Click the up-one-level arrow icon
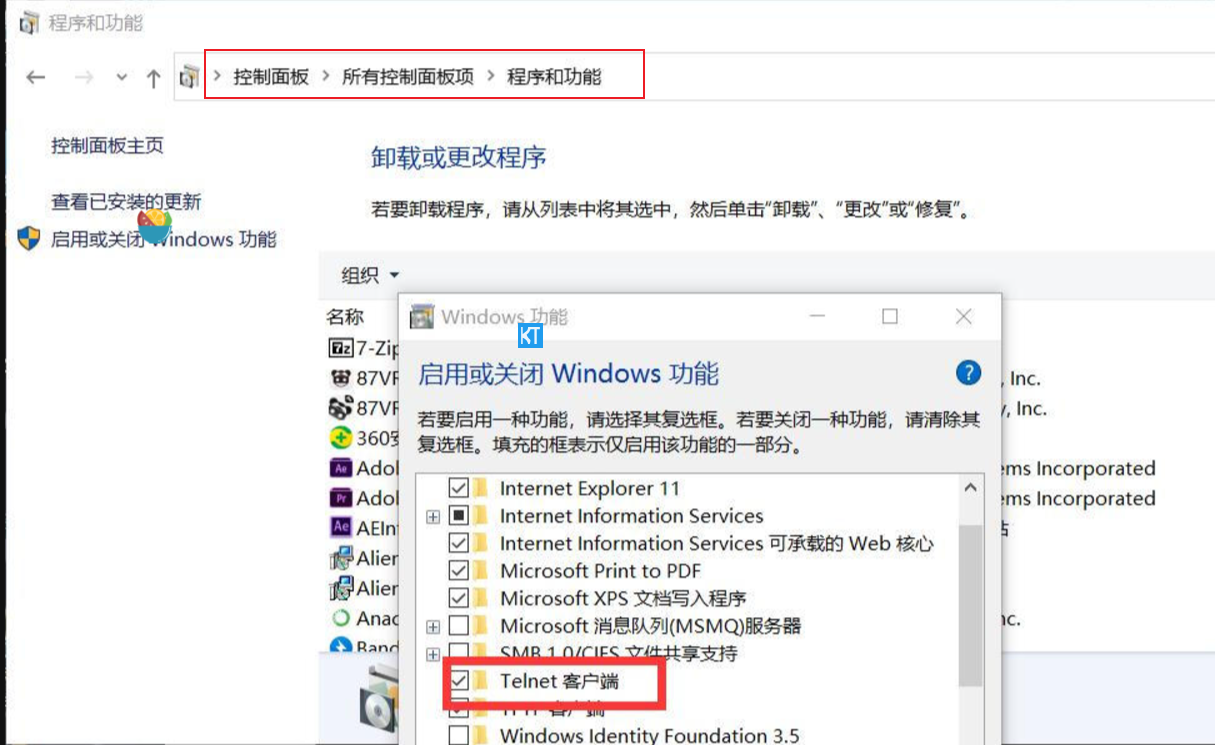 (153, 78)
